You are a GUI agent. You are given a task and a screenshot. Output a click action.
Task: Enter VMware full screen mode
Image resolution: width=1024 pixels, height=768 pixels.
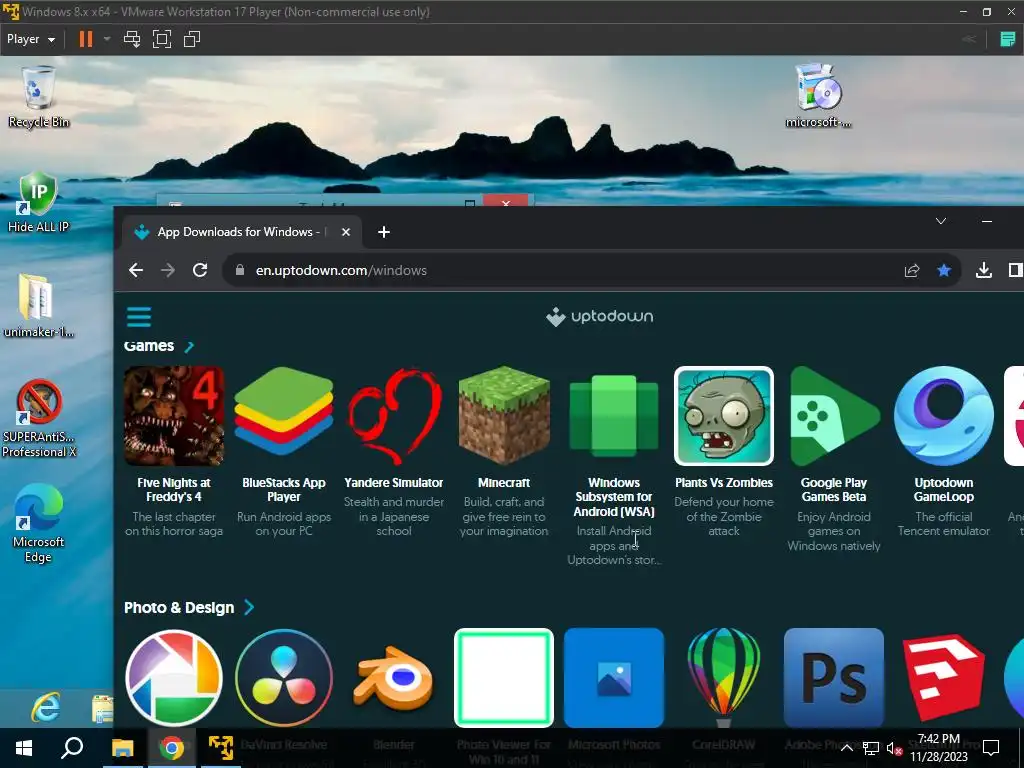point(162,39)
